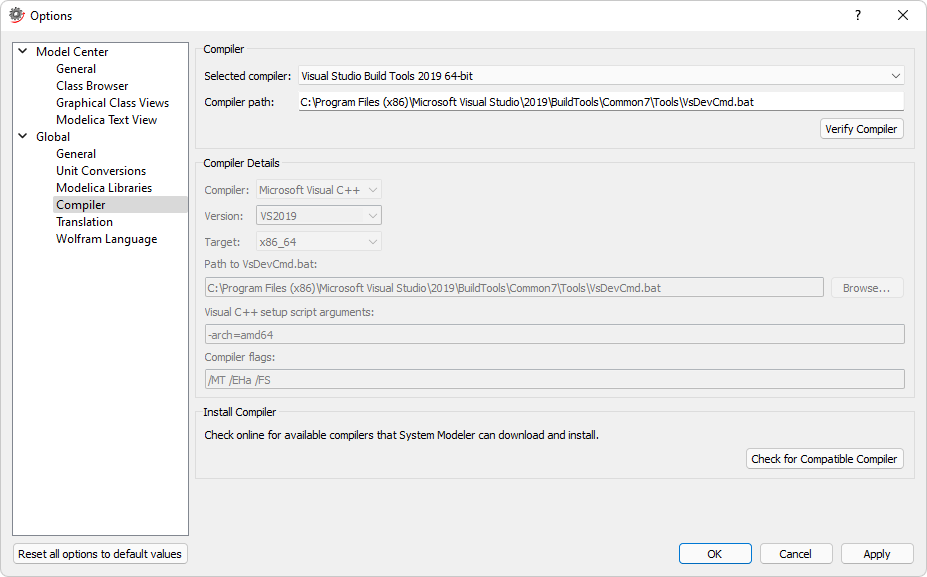Screen dimensions: 927x577
Task: Select the Translation options page
Action: 84,222
